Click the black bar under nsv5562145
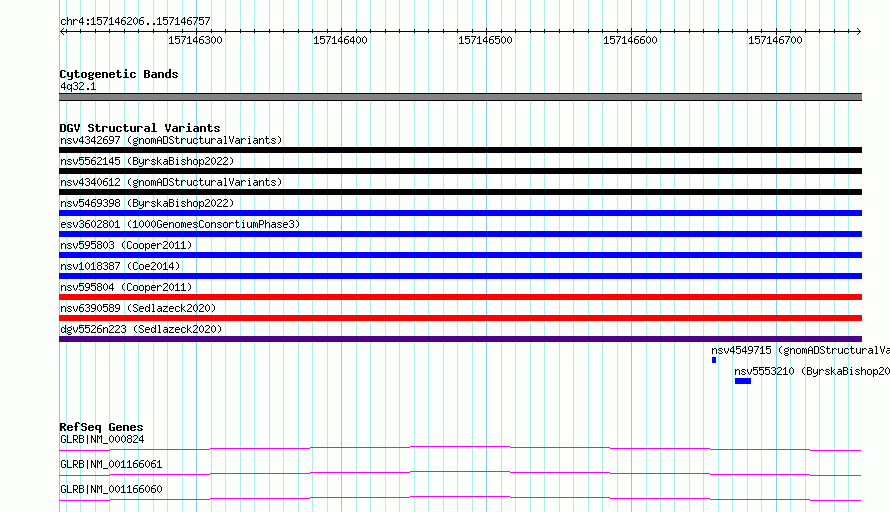Image resolution: width=890 pixels, height=512 pixels. coord(460,171)
